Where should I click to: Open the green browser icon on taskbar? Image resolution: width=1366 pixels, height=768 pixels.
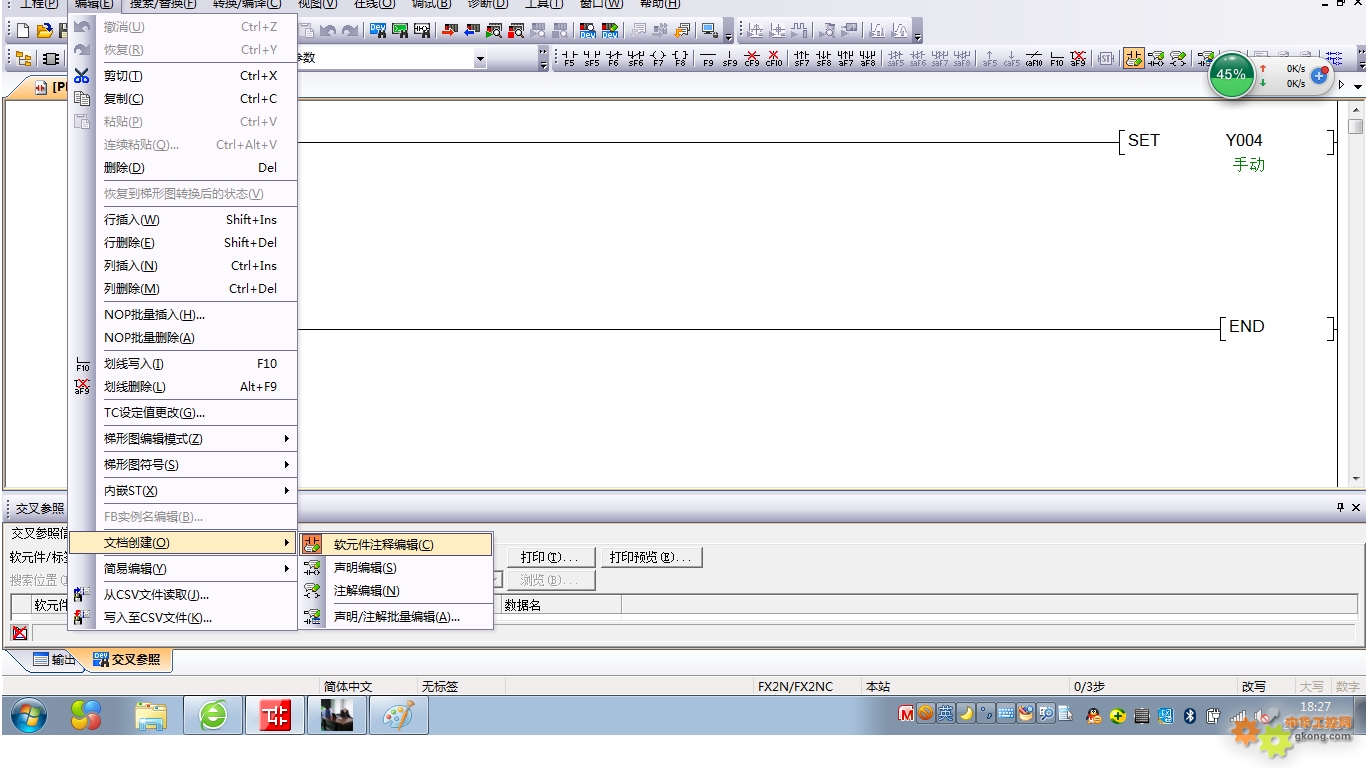pos(213,716)
